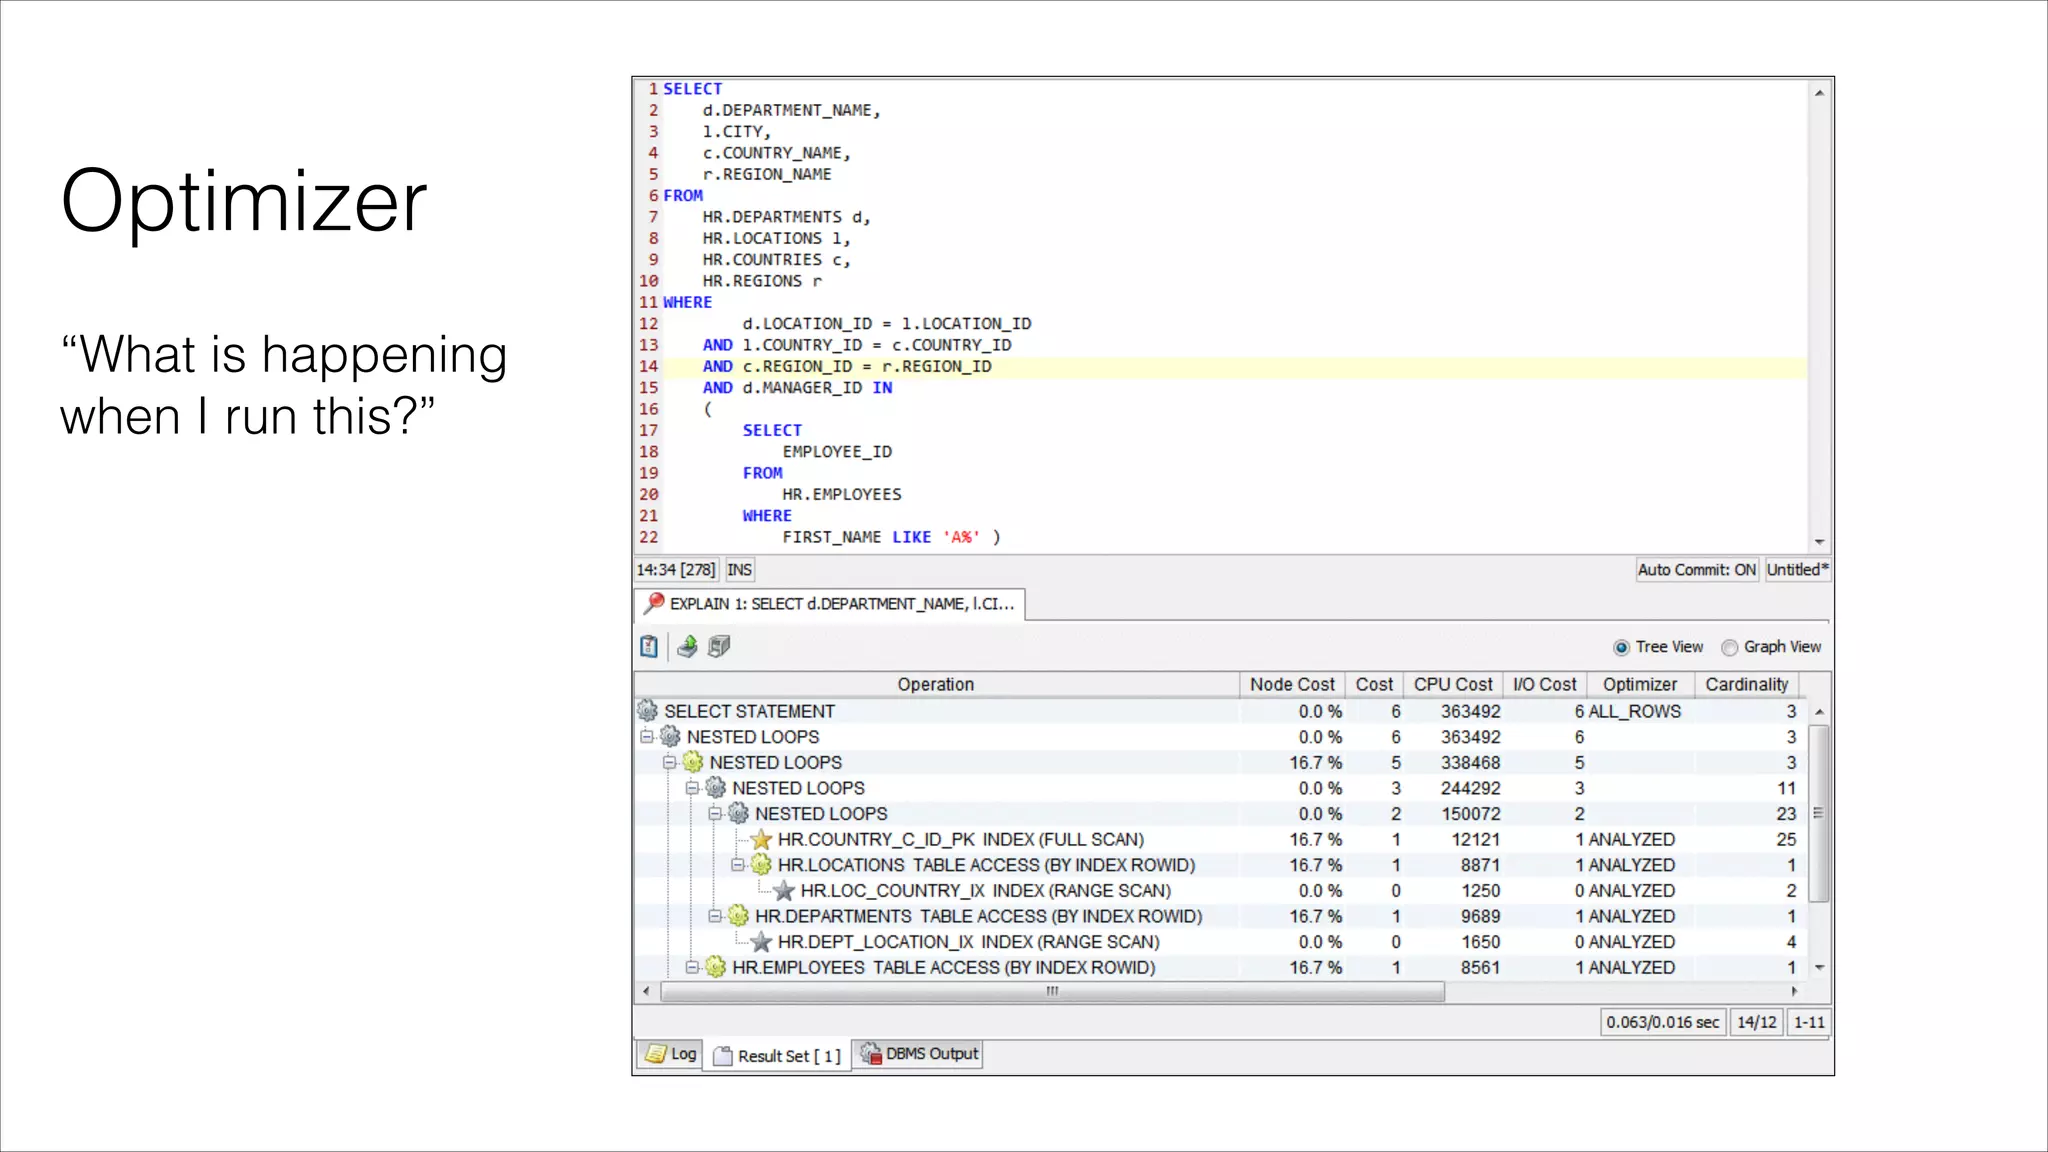Click the DBMS Output tab's gear icon
The image size is (2048, 1152).
click(871, 1054)
